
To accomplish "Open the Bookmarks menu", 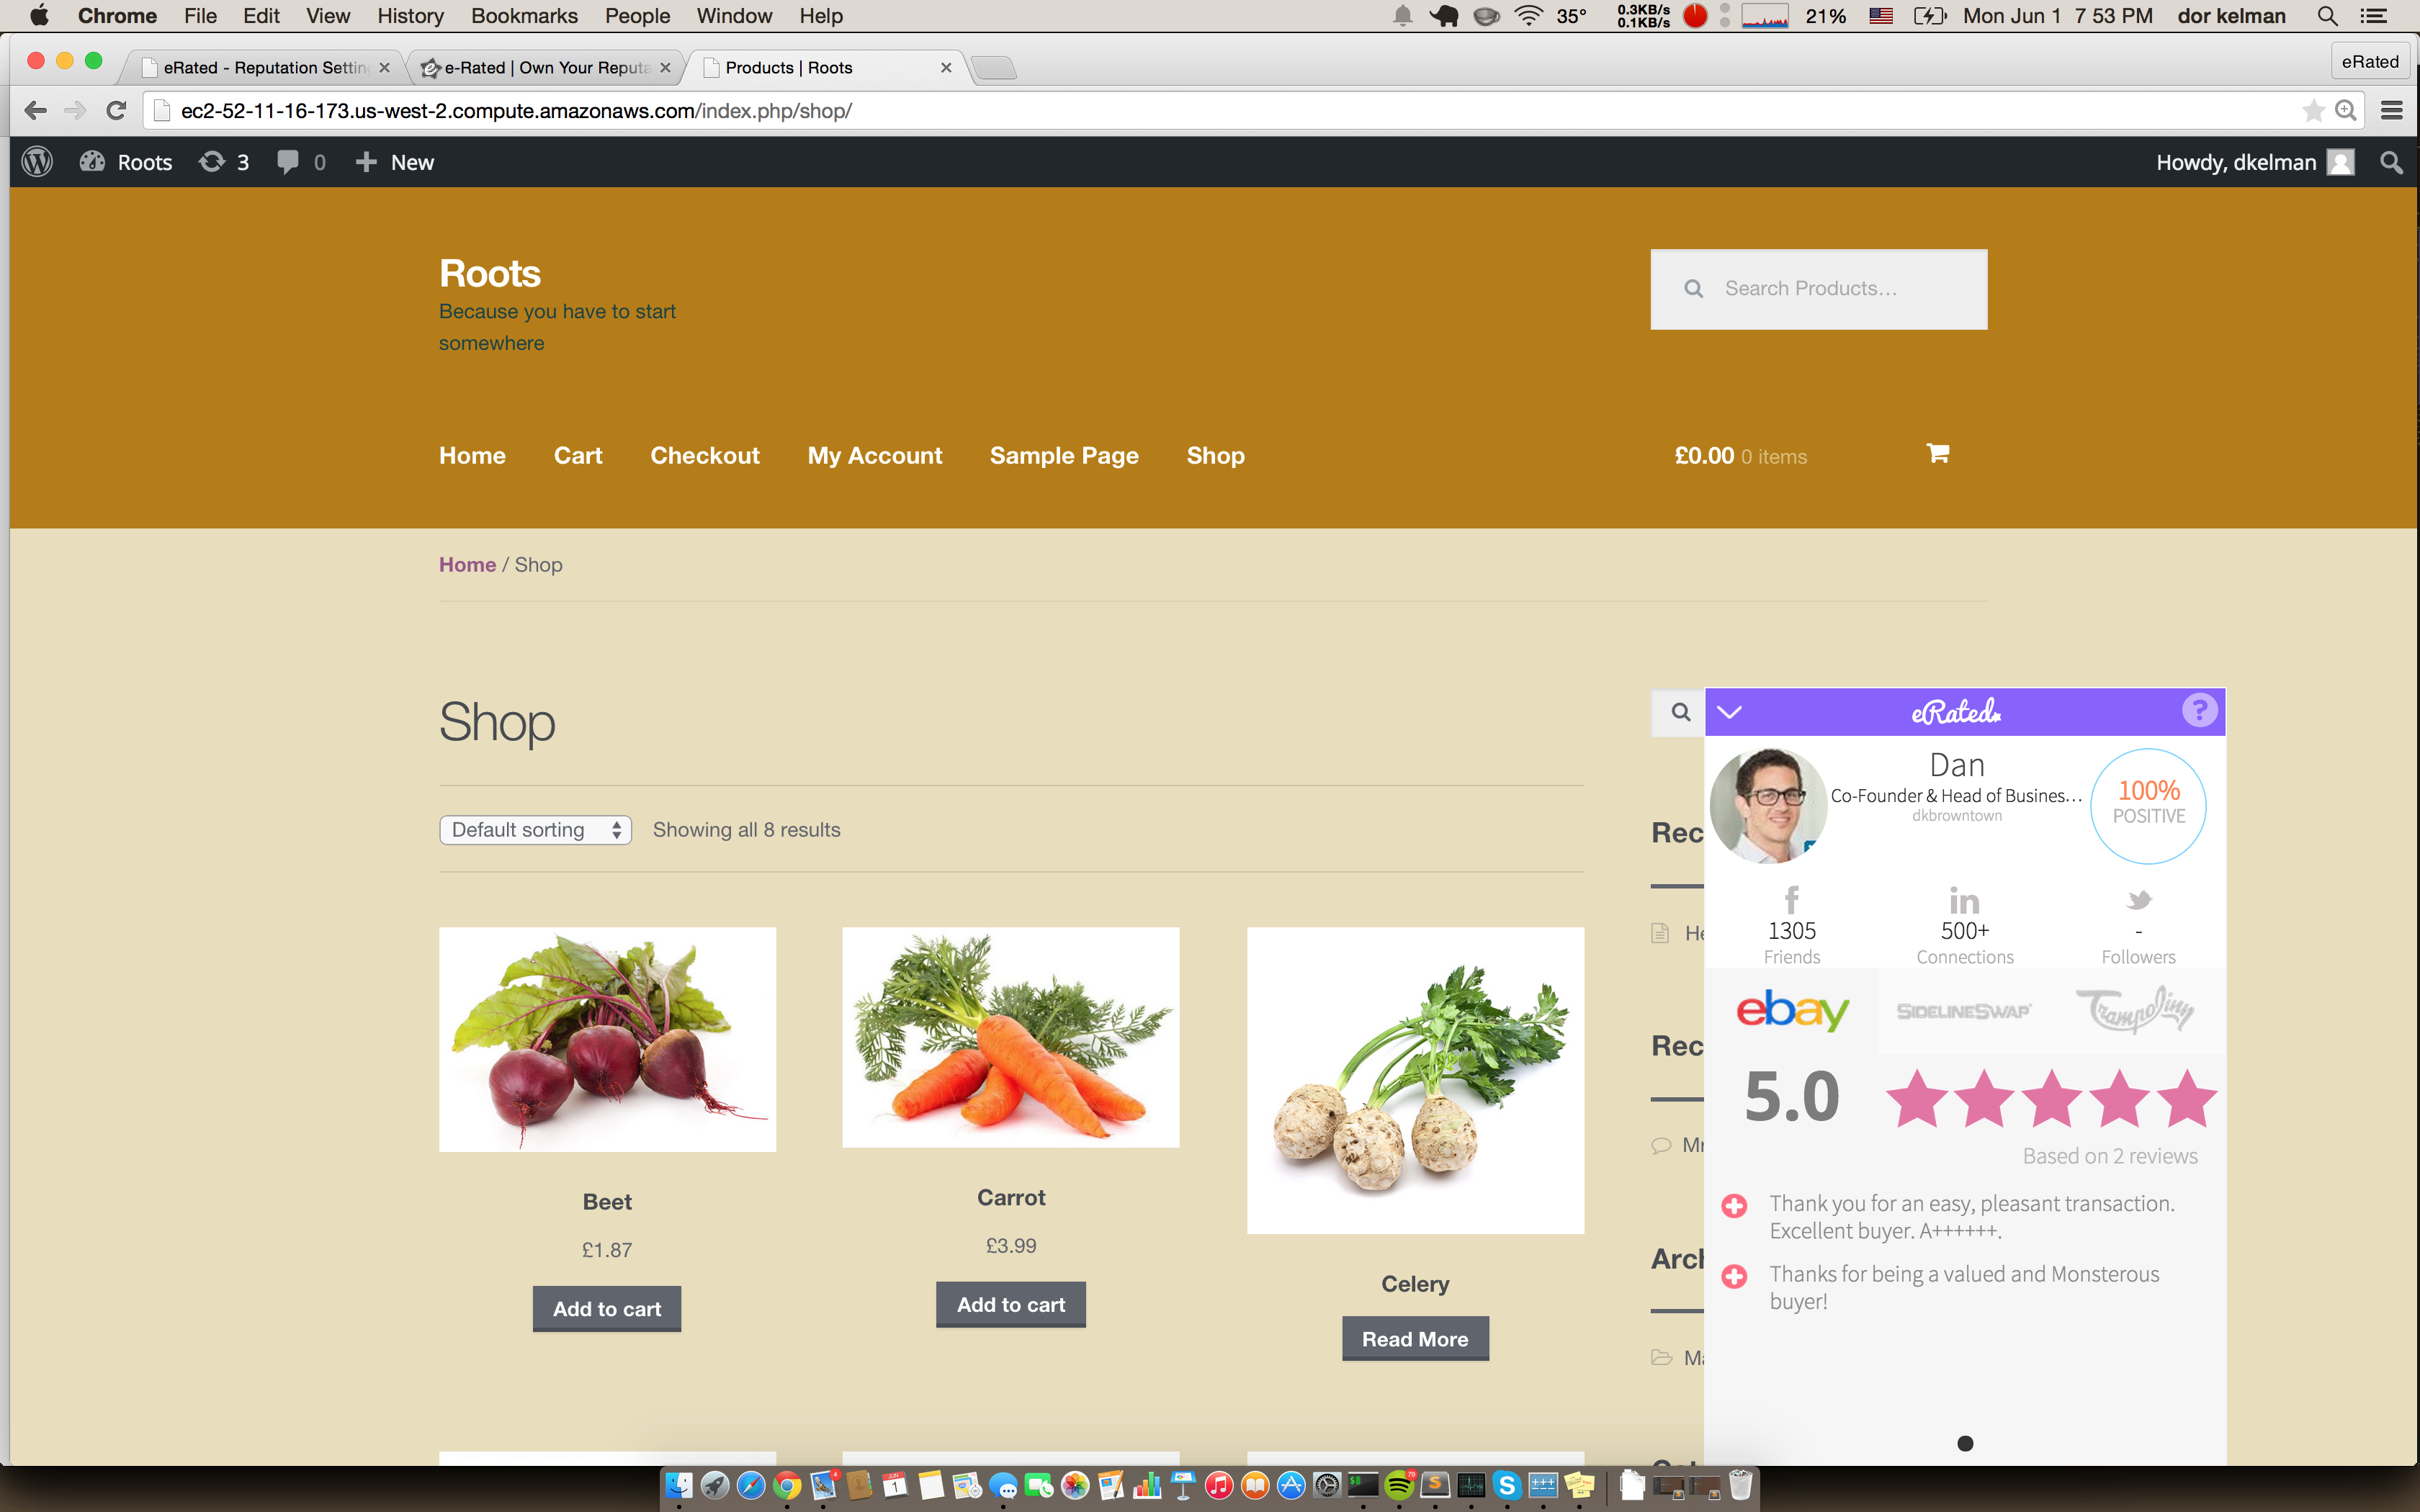I will 524,16.
